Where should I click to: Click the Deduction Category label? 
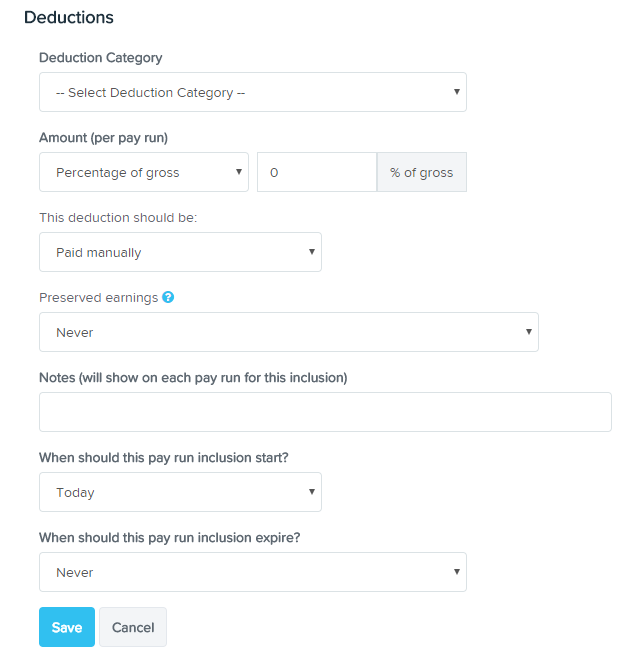click(x=100, y=57)
